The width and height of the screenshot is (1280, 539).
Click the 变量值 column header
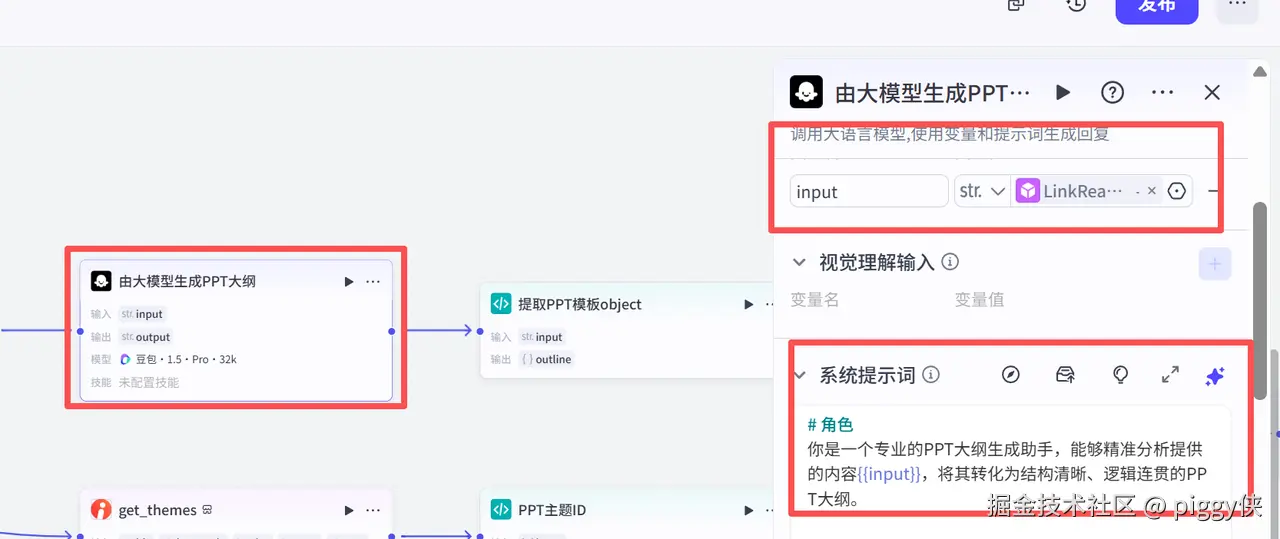click(980, 299)
